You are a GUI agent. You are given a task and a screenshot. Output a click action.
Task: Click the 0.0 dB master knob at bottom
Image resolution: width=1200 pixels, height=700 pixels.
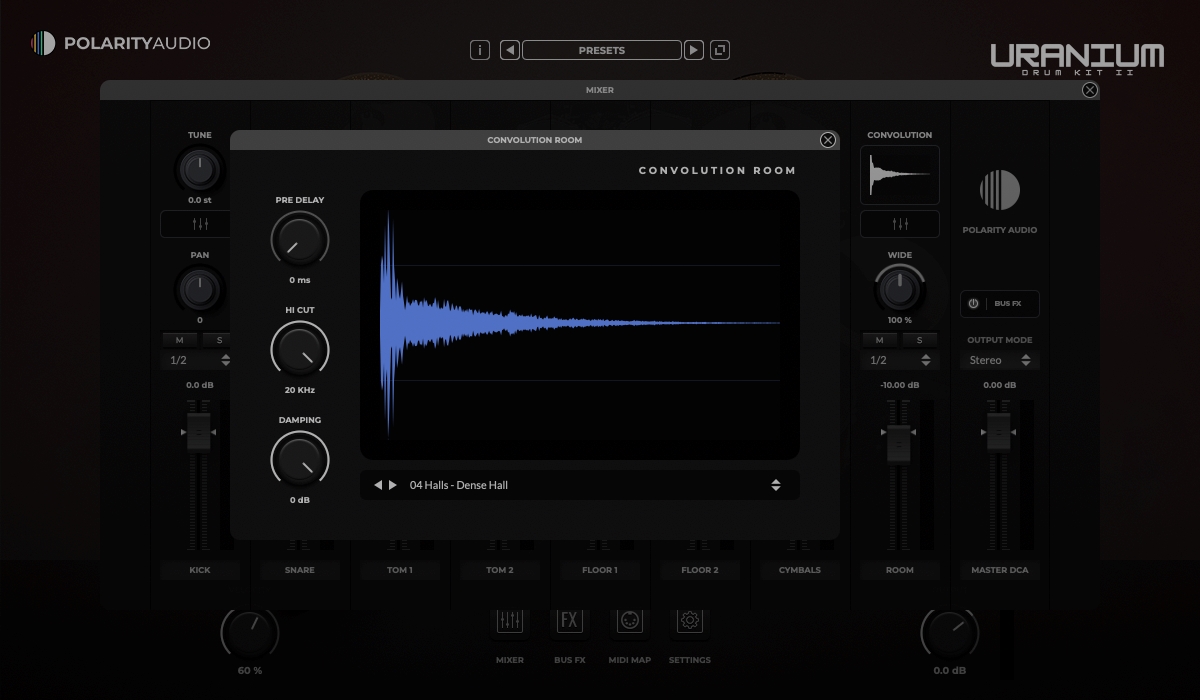point(950,632)
